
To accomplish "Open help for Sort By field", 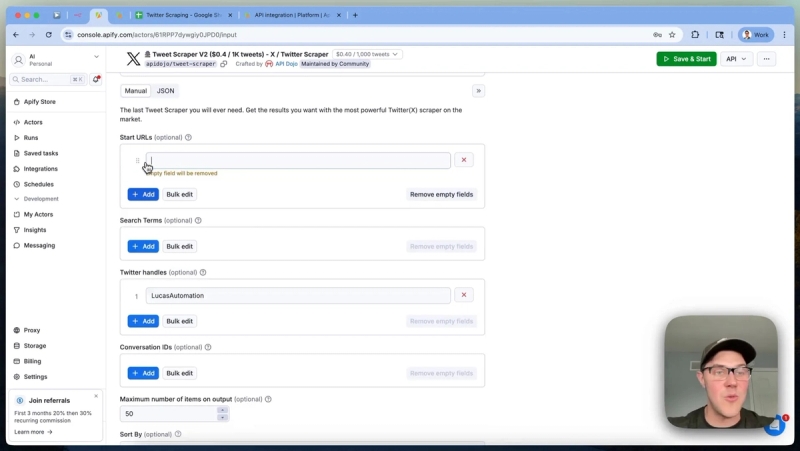I will 178,434.
